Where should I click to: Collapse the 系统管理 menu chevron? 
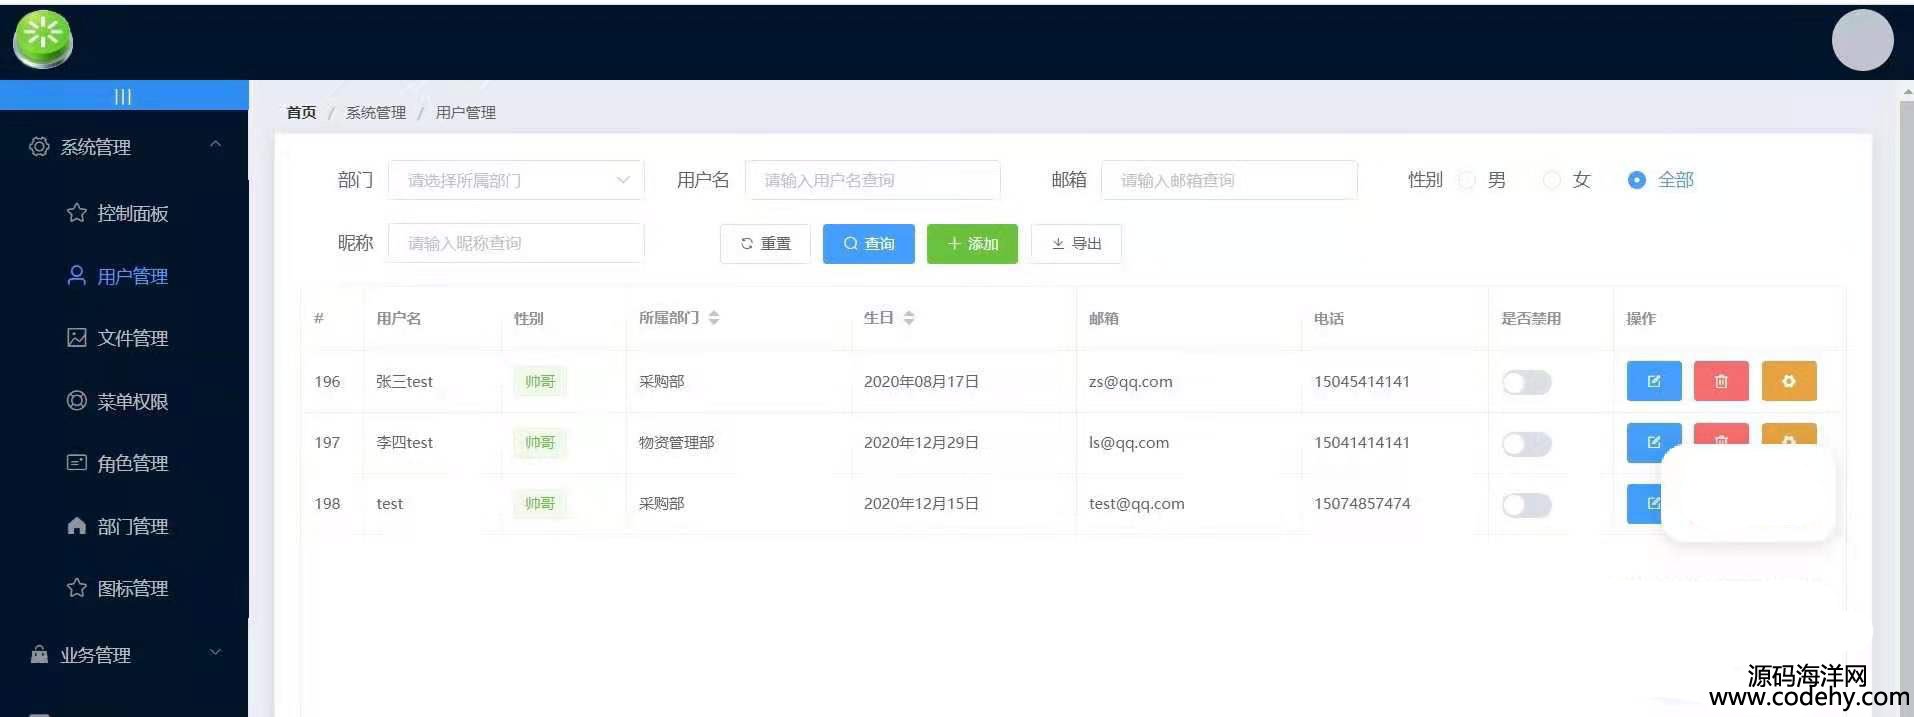tap(215, 145)
